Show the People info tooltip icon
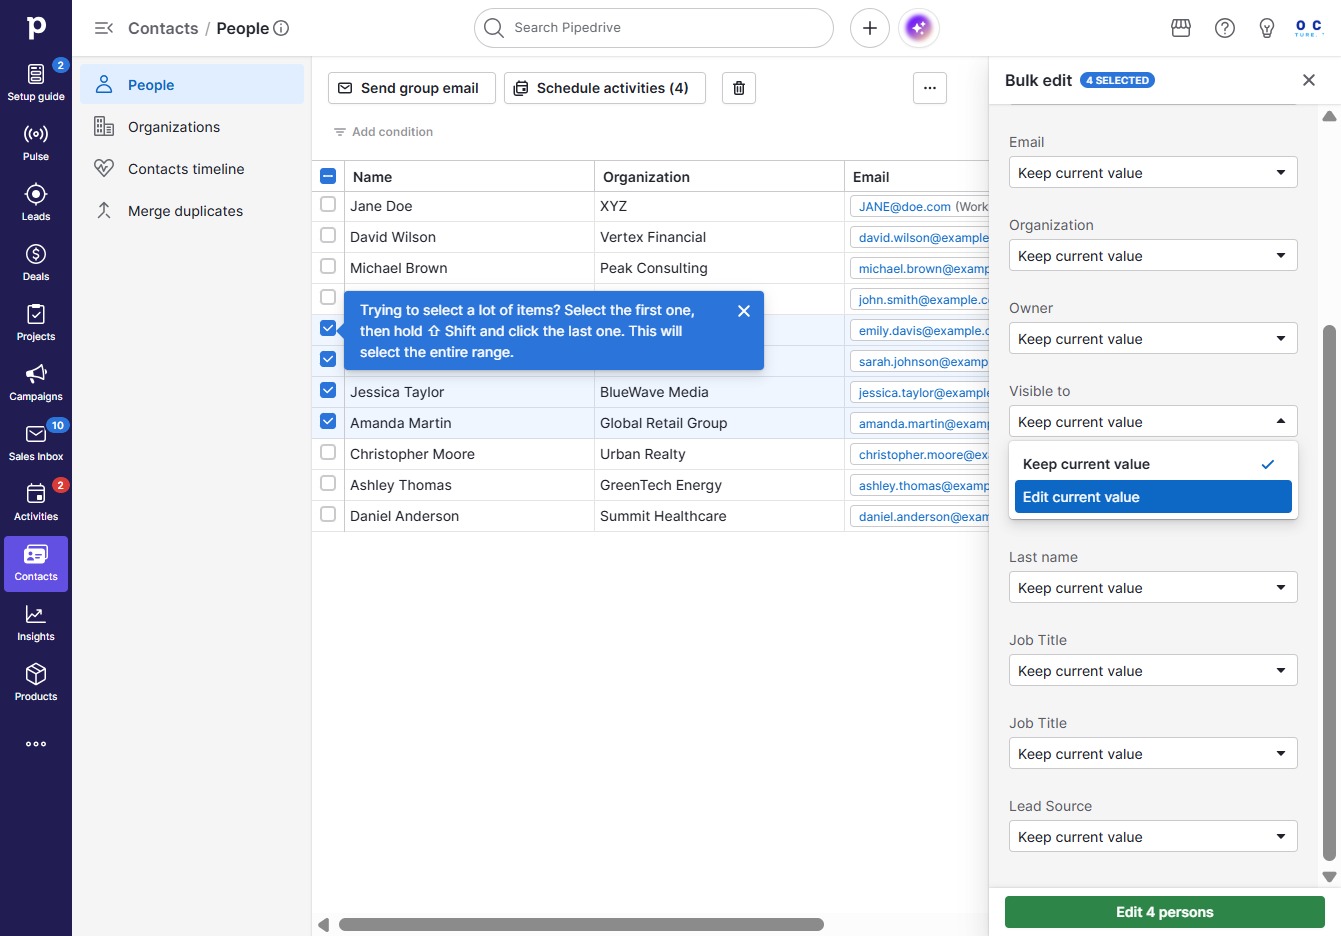Image resolution: width=1341 pixels, height=936 pixels. 281,28
